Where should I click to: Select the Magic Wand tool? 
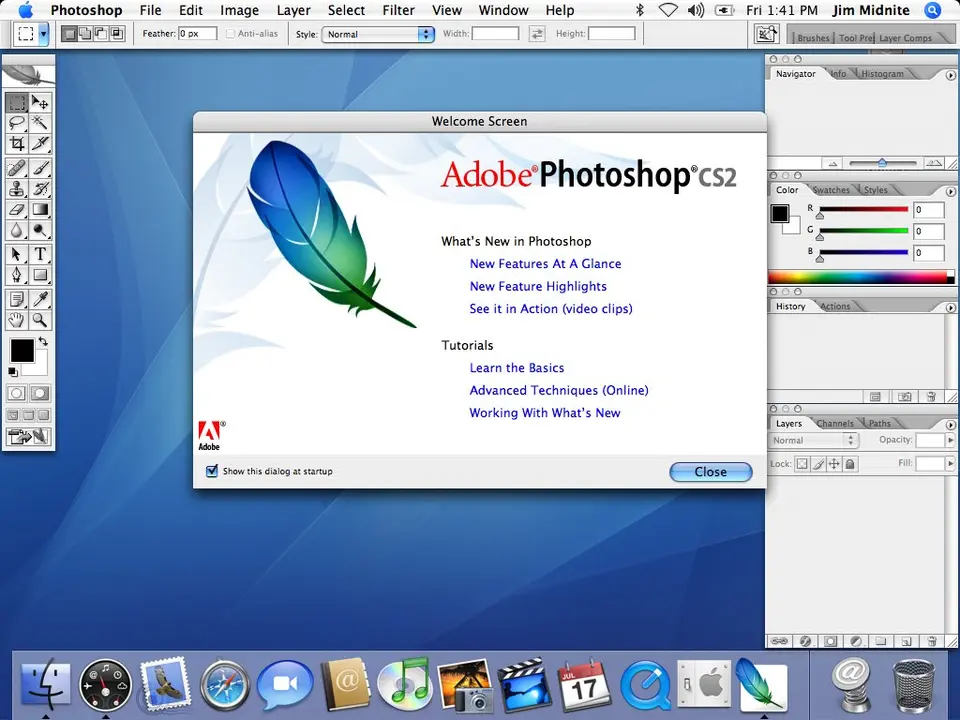point(40,122)
